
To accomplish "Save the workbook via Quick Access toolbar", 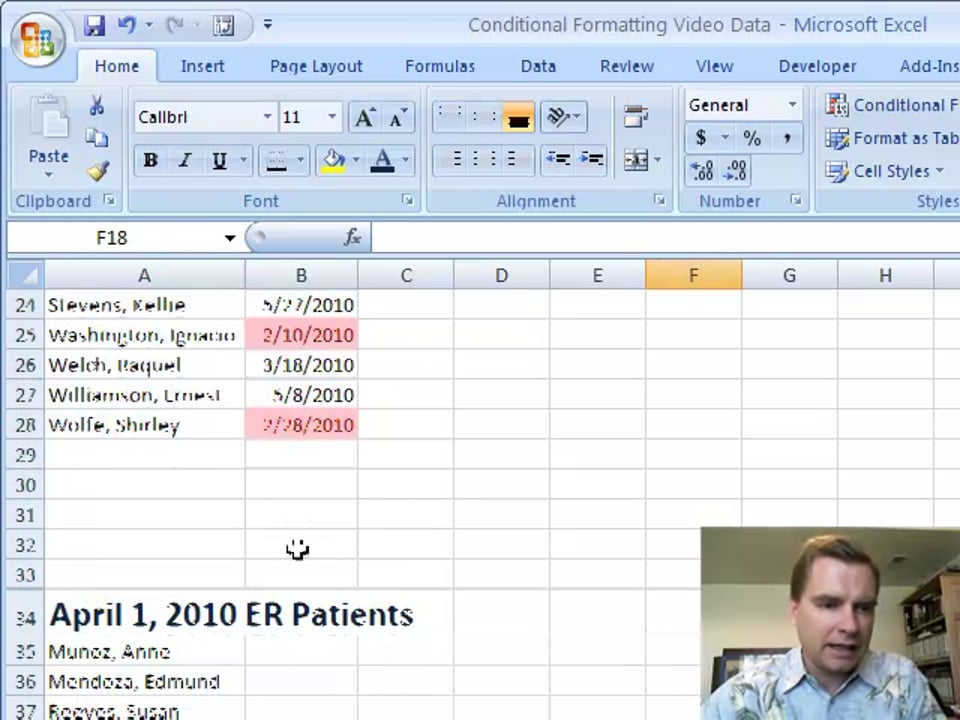I will tap(94, 25).
